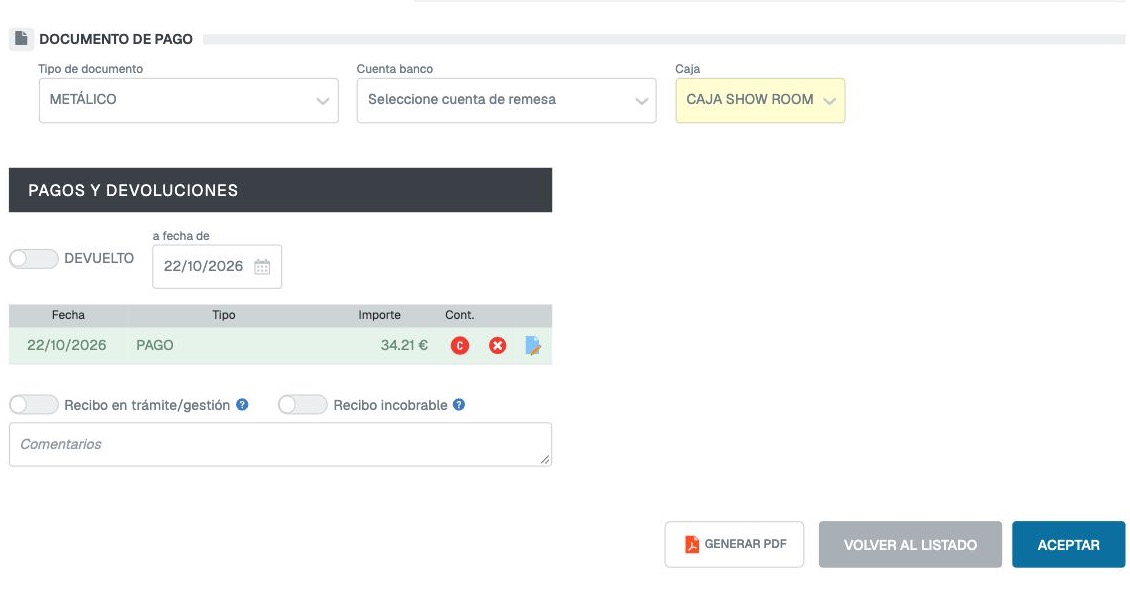1130x615 pixels.
Task: Click the Pagos y Devoluciones header
Action: (280, 190)
